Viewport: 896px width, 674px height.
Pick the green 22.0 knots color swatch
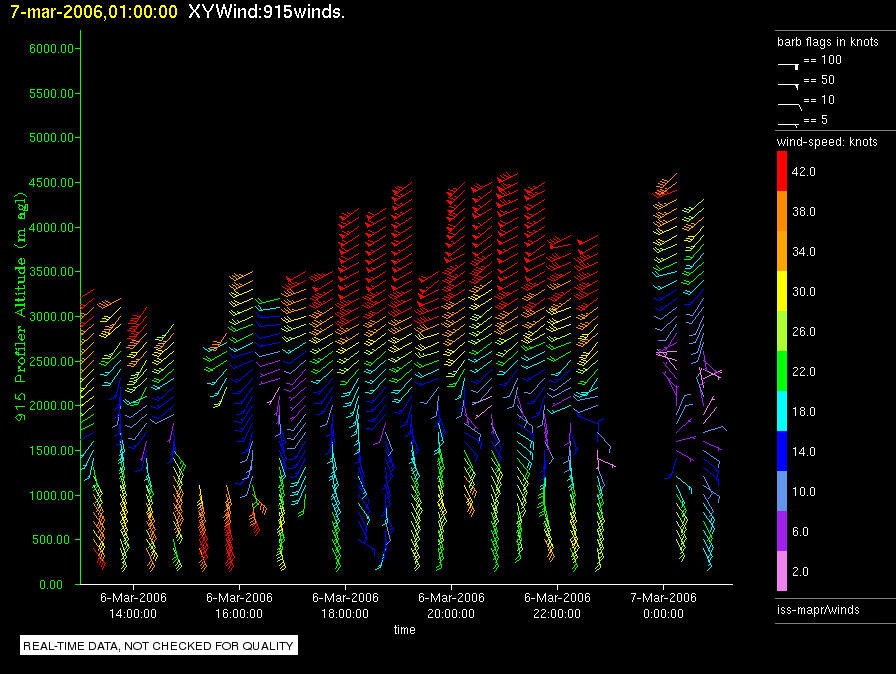[x=782, y=372]
